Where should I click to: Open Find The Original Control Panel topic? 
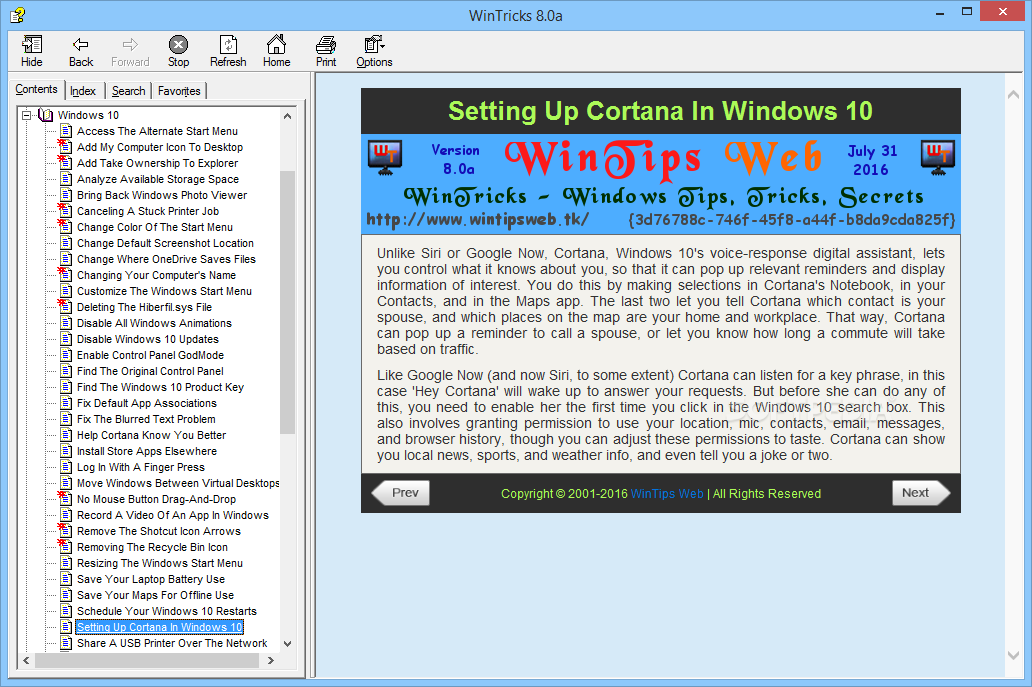(x=150, y=371)
